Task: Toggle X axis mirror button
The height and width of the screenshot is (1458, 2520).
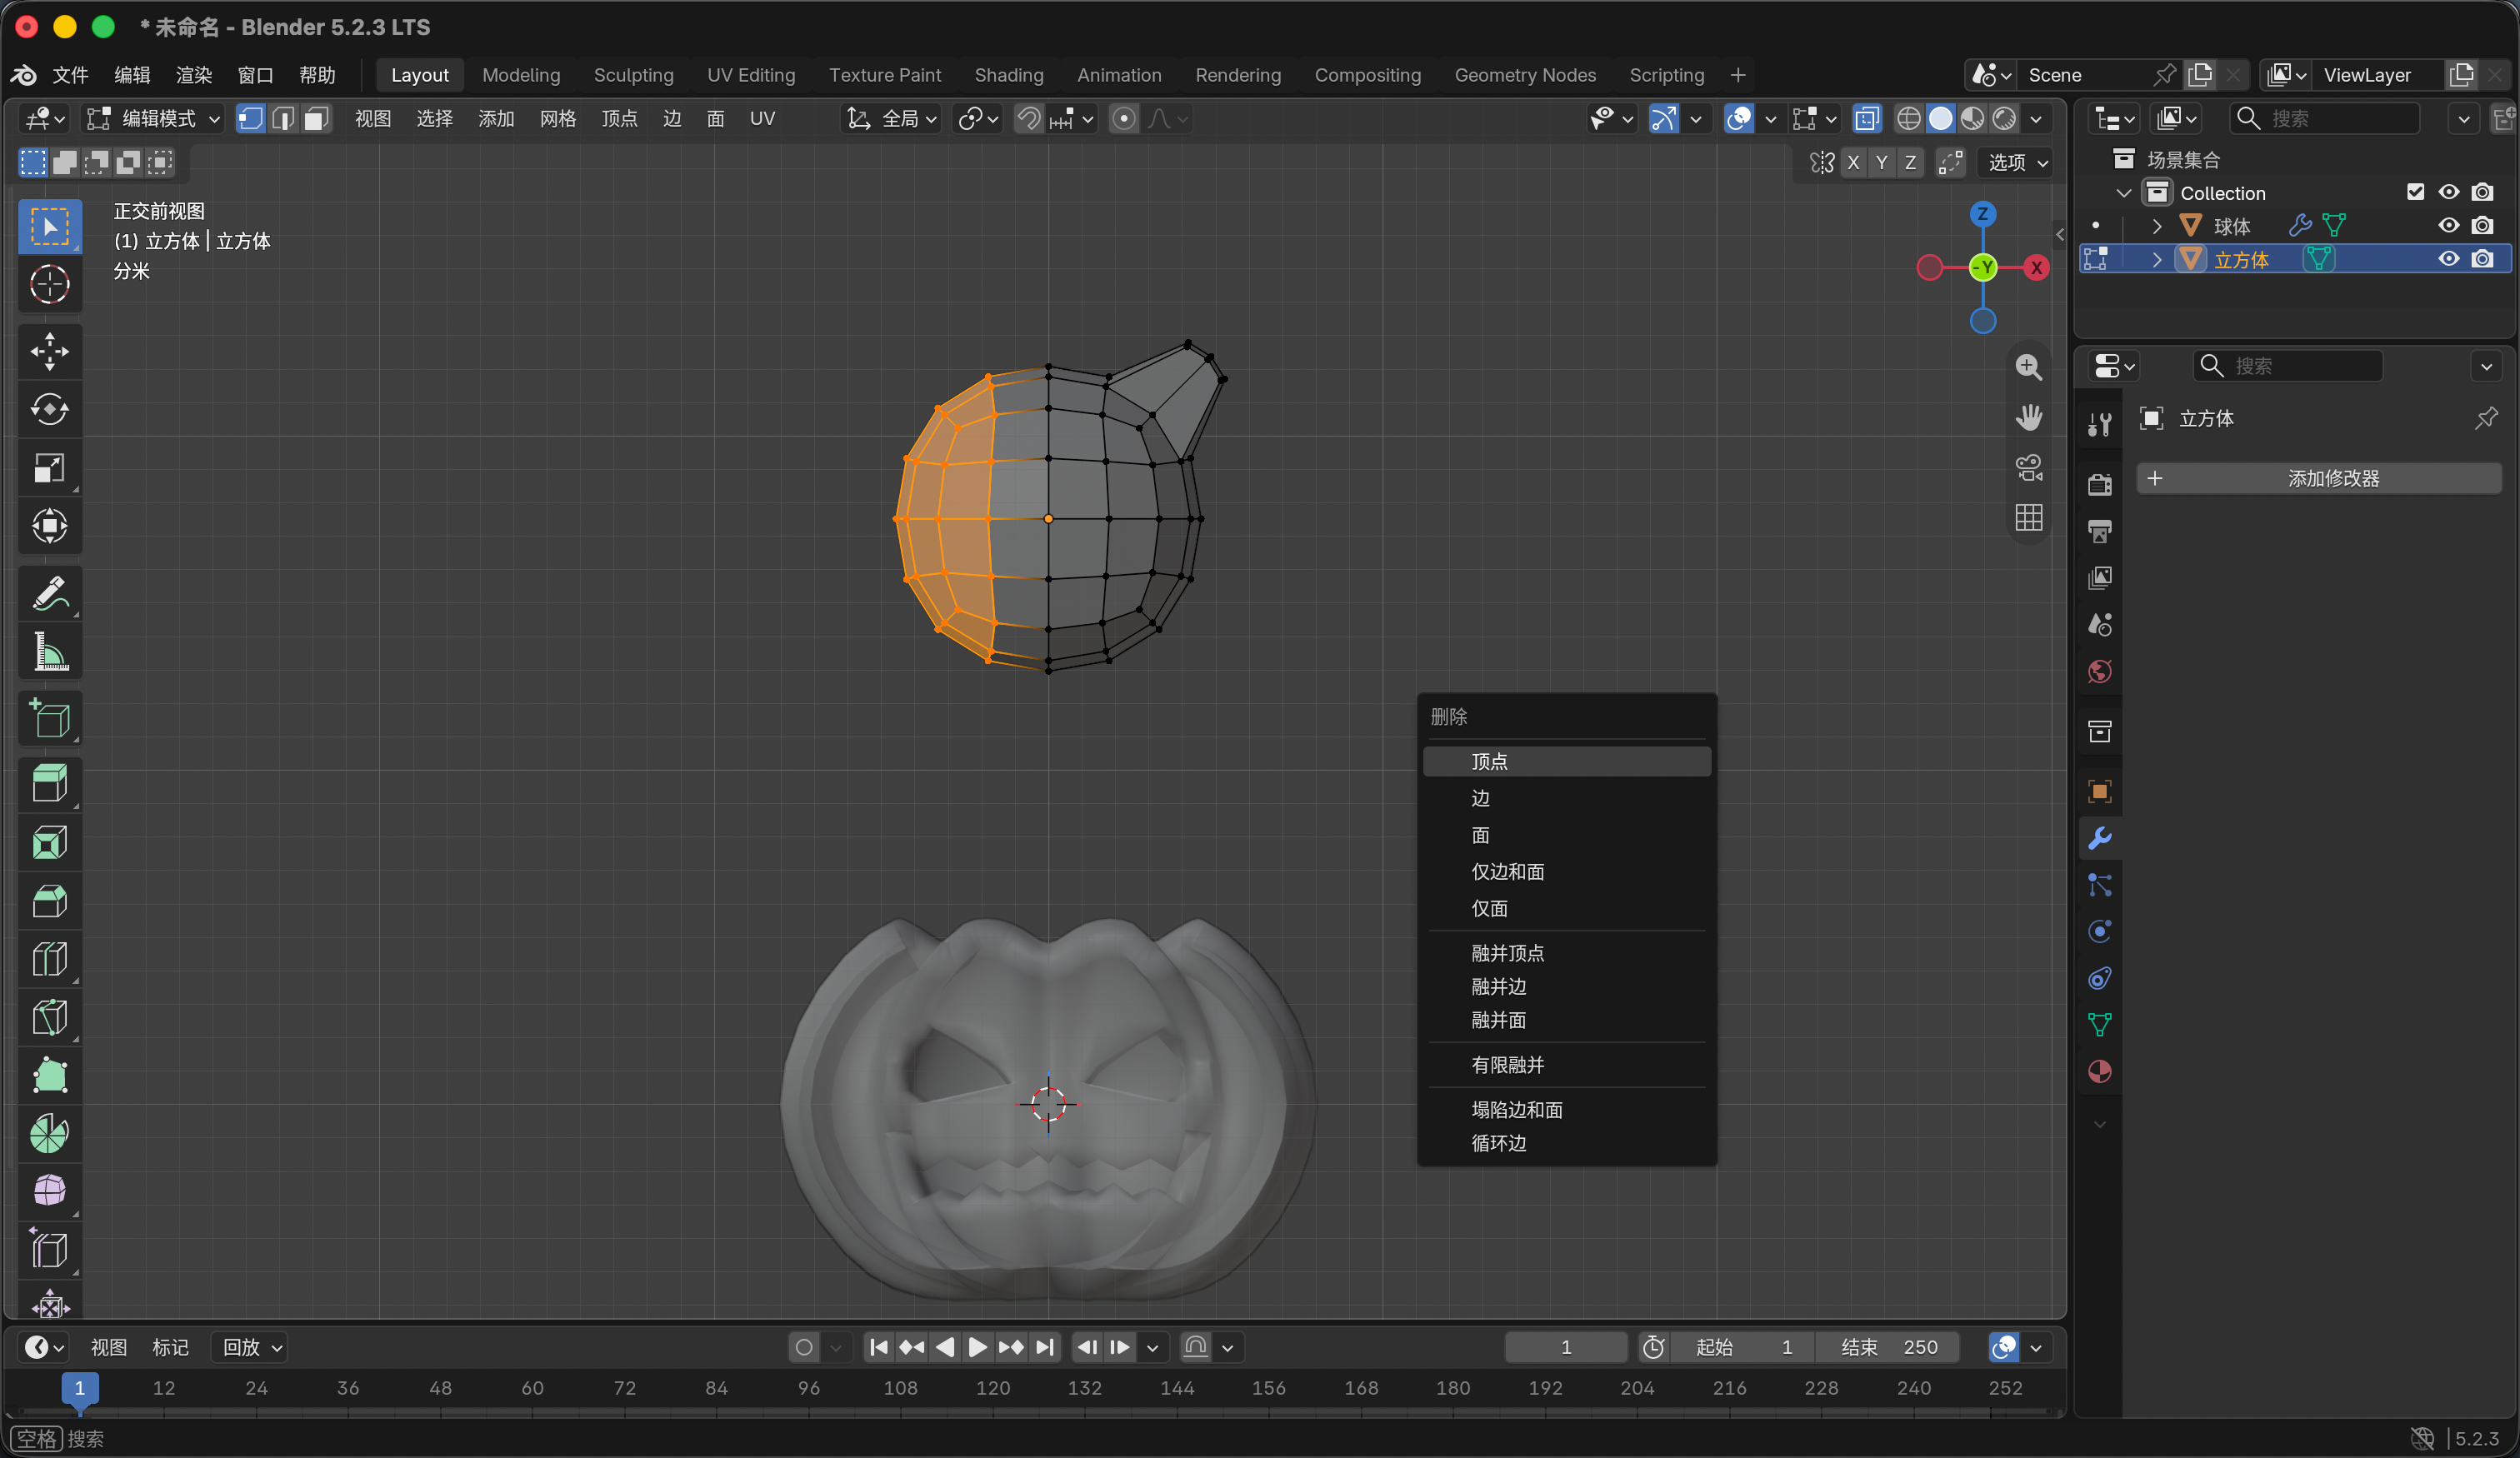Action: coord(1853,162)
